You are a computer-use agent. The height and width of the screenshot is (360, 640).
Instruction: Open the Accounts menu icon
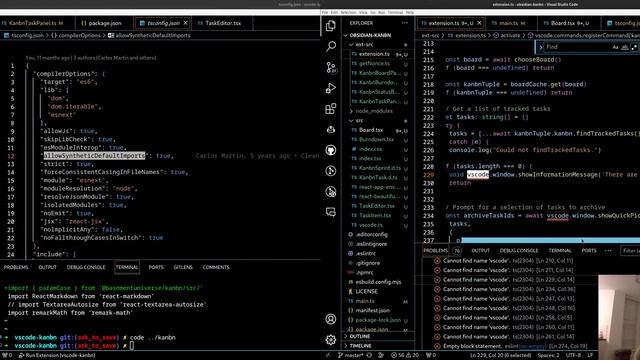click(331, 319)
